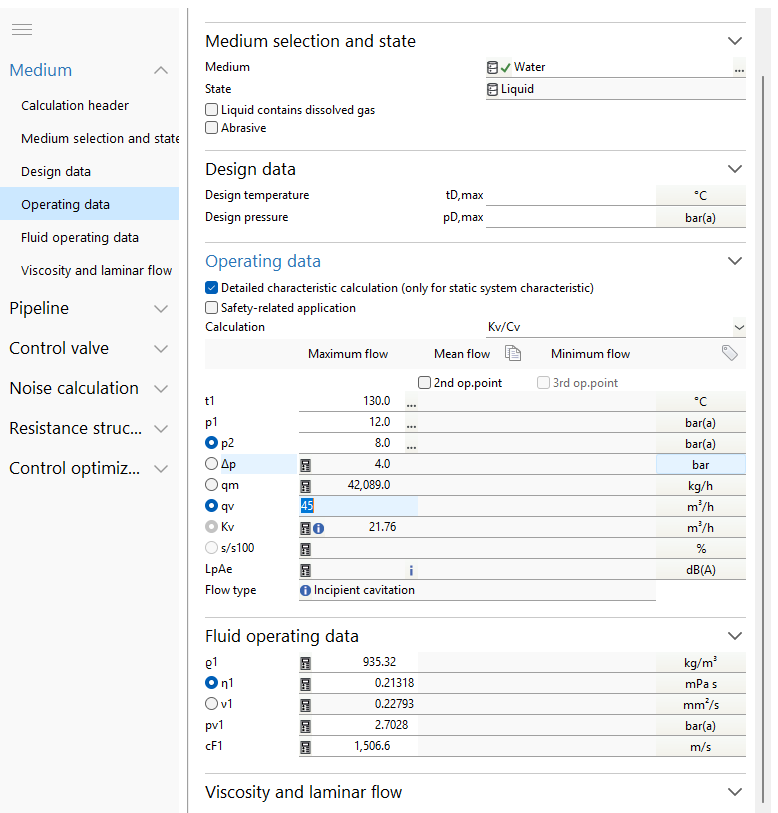Screen dimensions: 778x813
Task: Click calculator icon in η1 row
Action: (305, 684)
